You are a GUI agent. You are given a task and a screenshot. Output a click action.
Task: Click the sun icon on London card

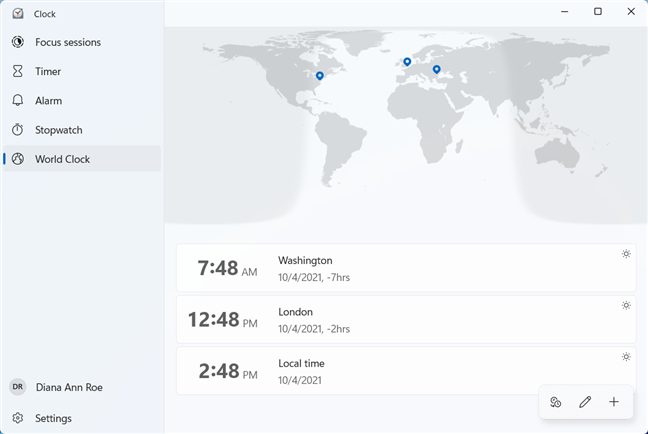(626, 305)
